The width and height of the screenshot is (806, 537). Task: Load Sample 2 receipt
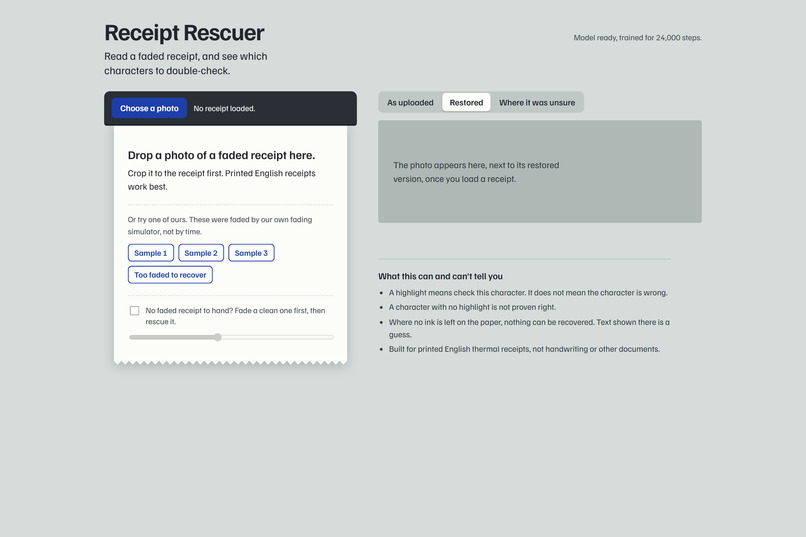(x=201, y=253)
